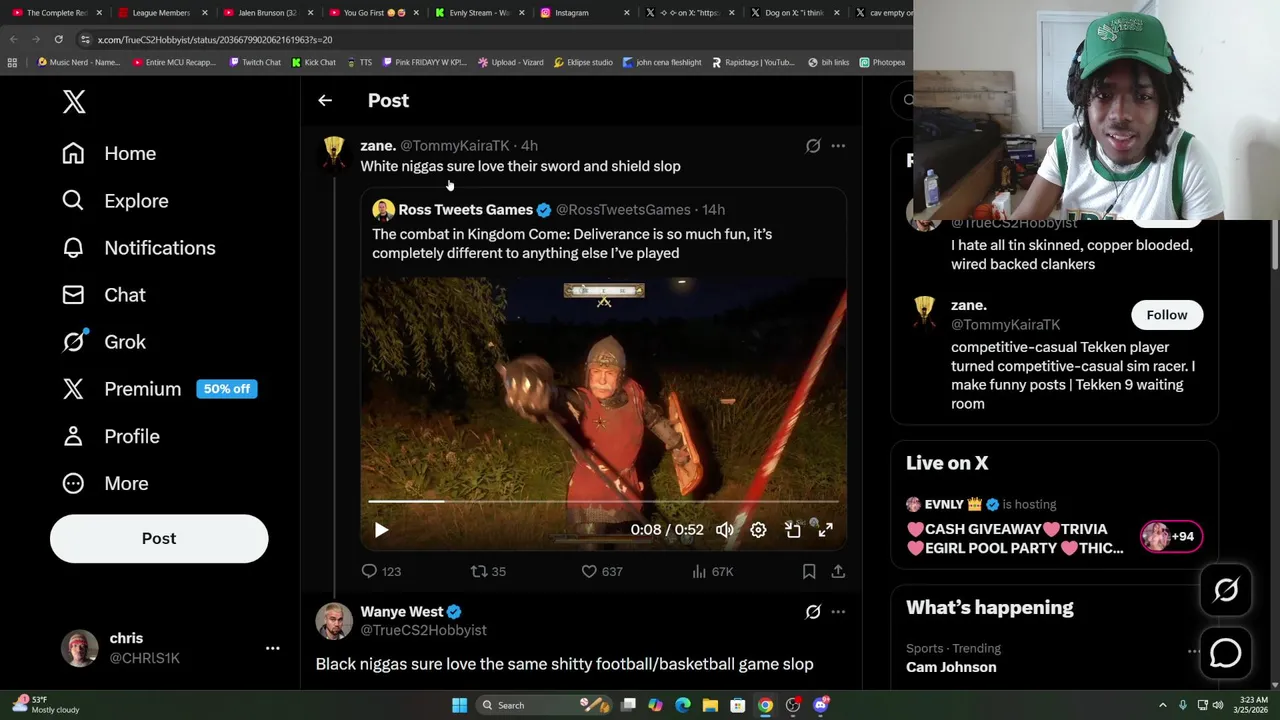Expand the More menu in sidebar
Viewport: 1280px width, 720px height.
(x=105, y=483)
